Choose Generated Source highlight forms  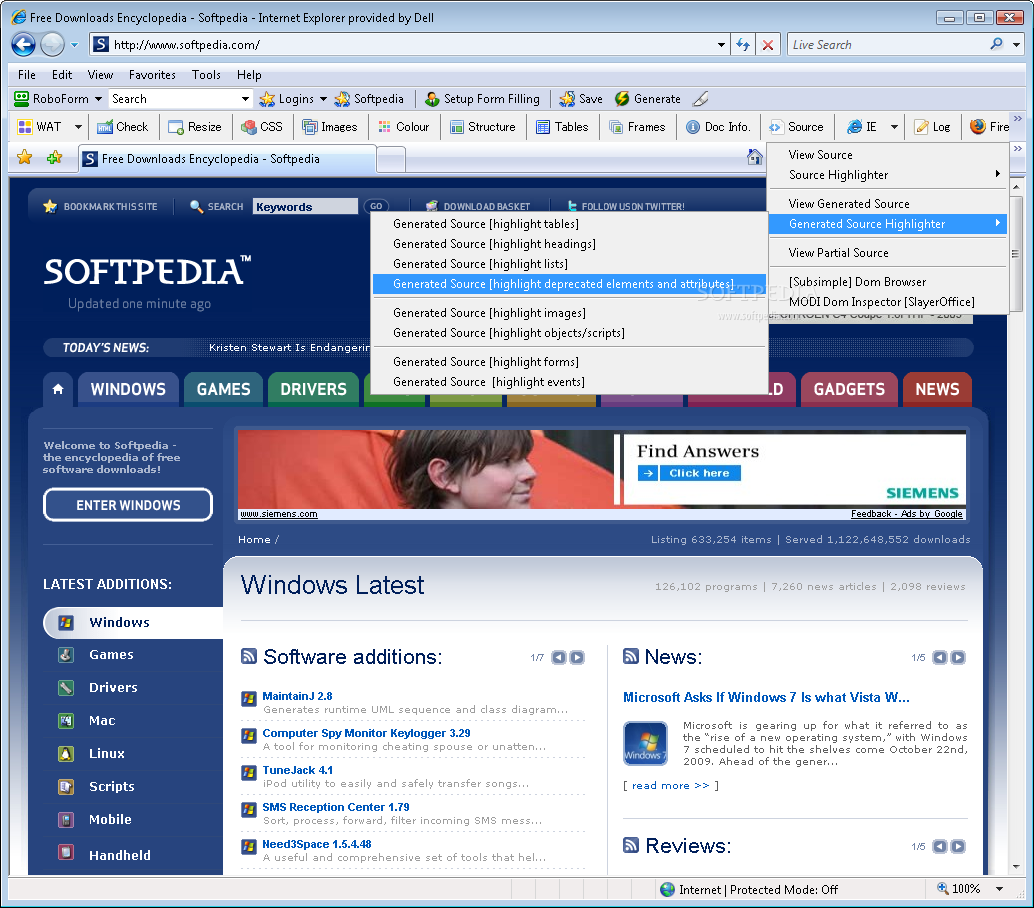[x=570, y=362]
